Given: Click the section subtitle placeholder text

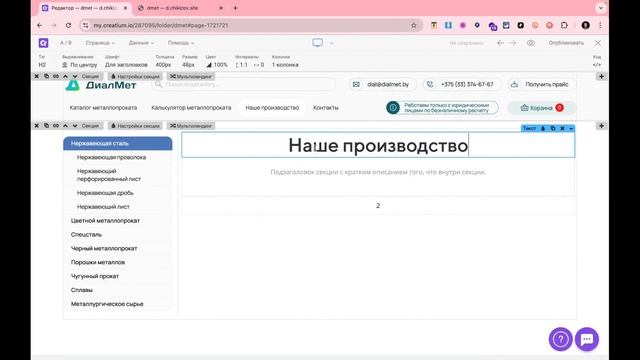Looking at the screenshot, I should (378, 172).
